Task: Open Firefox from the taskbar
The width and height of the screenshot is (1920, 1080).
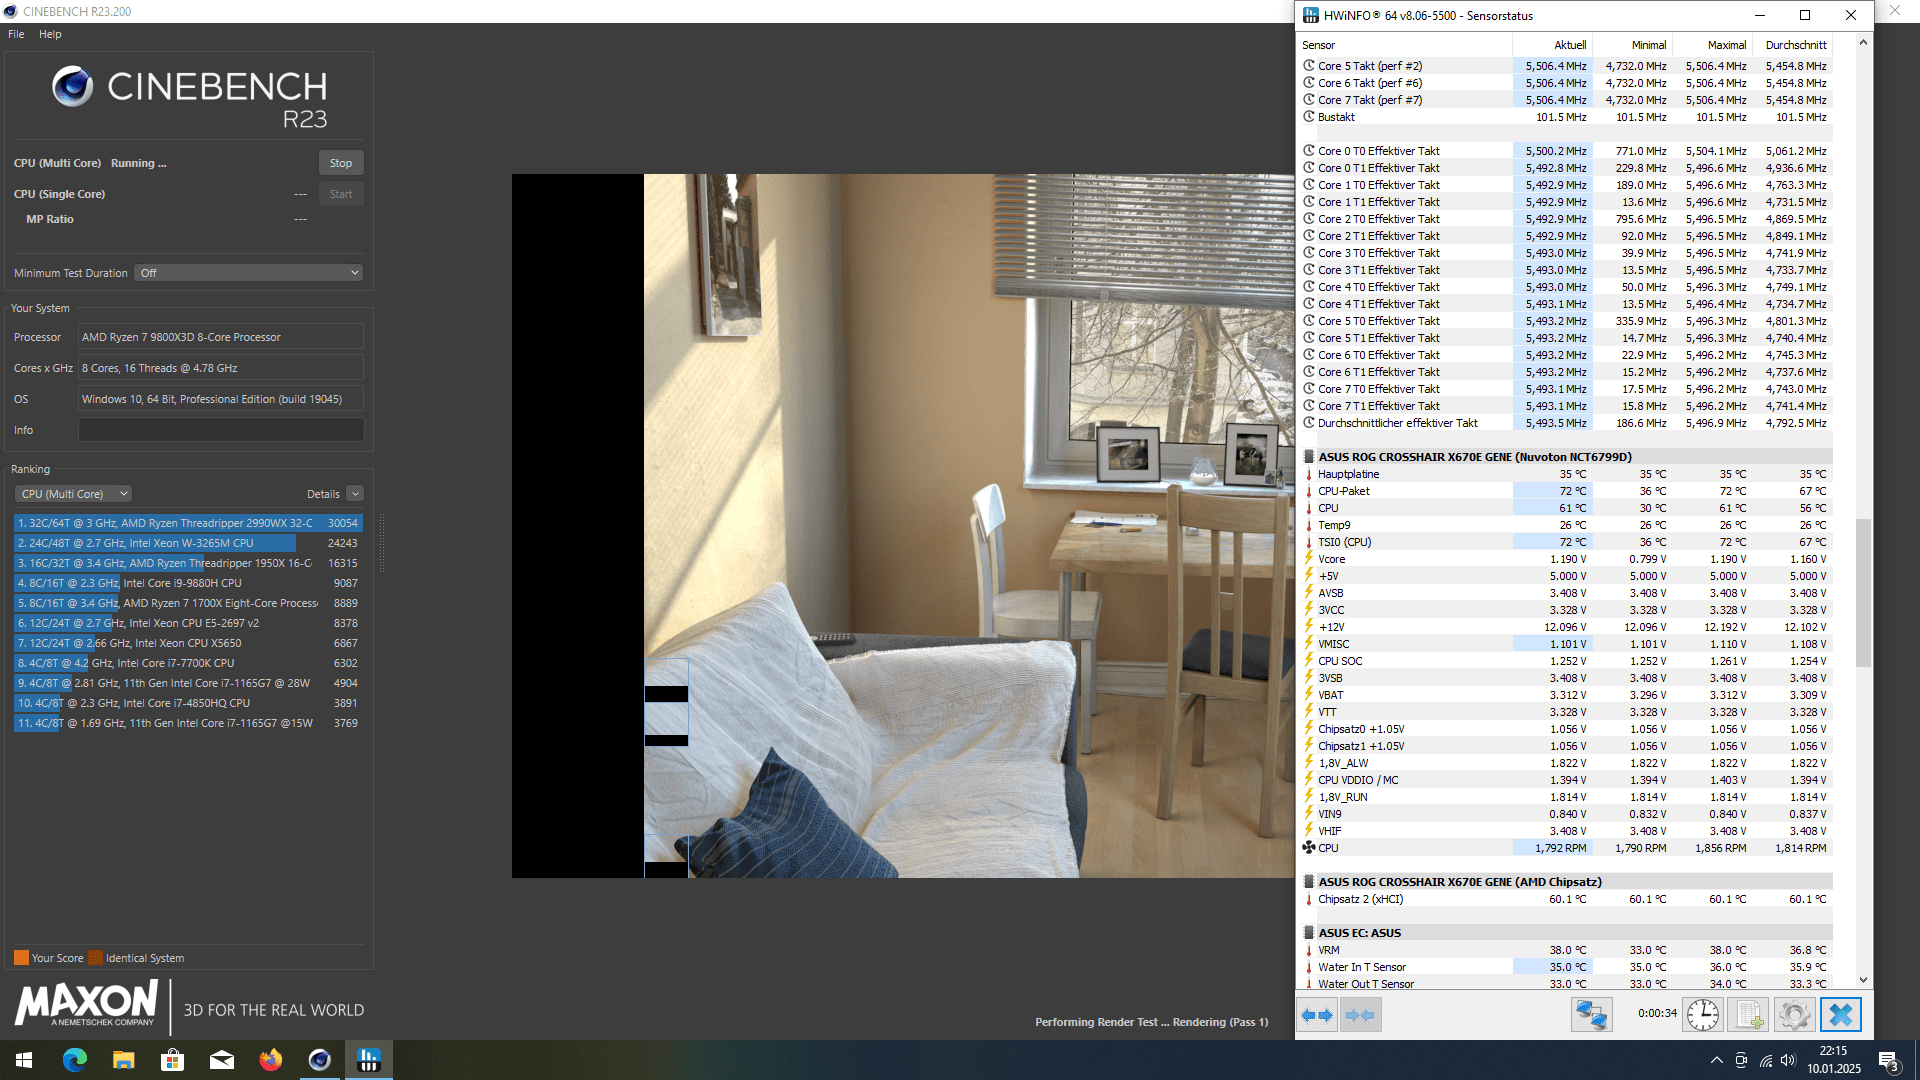Action: tap(270, 1060)
